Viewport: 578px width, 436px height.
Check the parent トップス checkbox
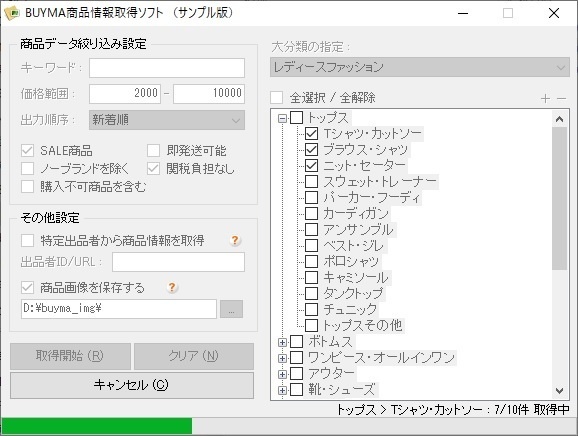pyautogui.click(x=297, y=118)
